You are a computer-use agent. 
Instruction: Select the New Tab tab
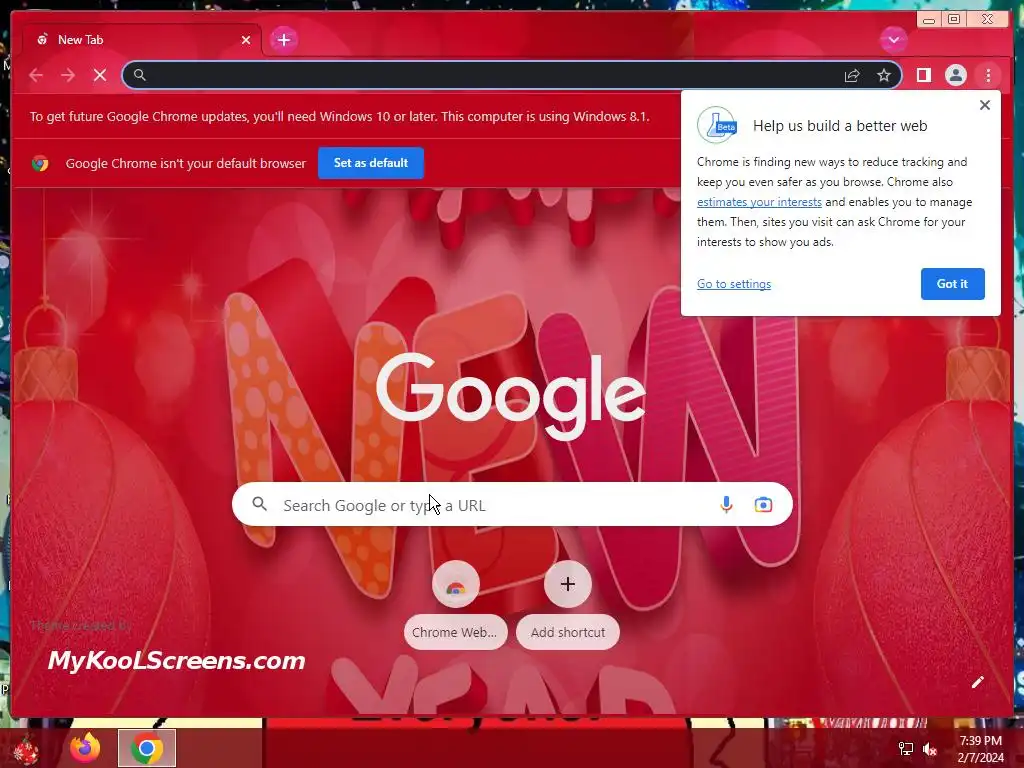coord(142,40)
